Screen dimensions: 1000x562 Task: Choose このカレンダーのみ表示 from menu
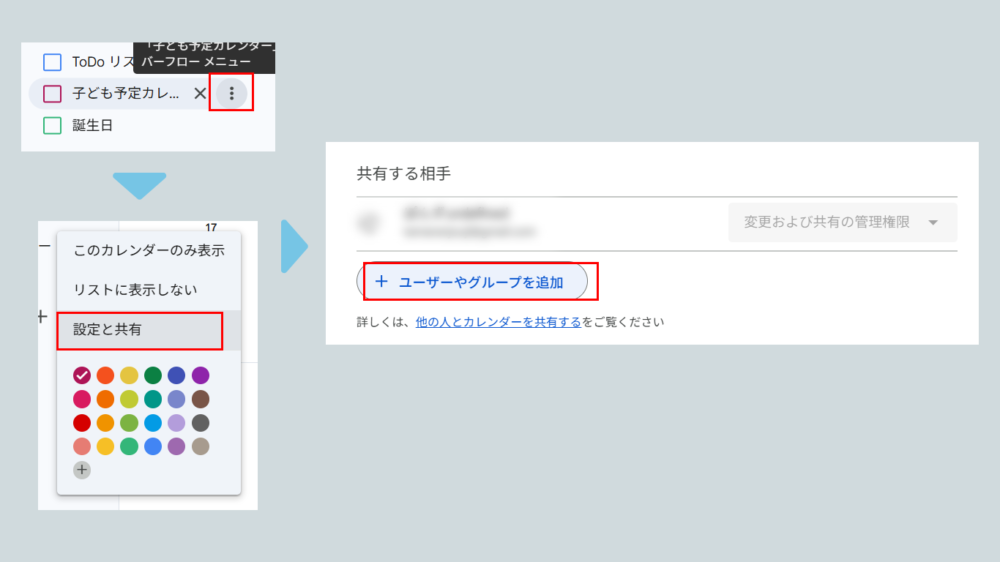coord(148,250)
